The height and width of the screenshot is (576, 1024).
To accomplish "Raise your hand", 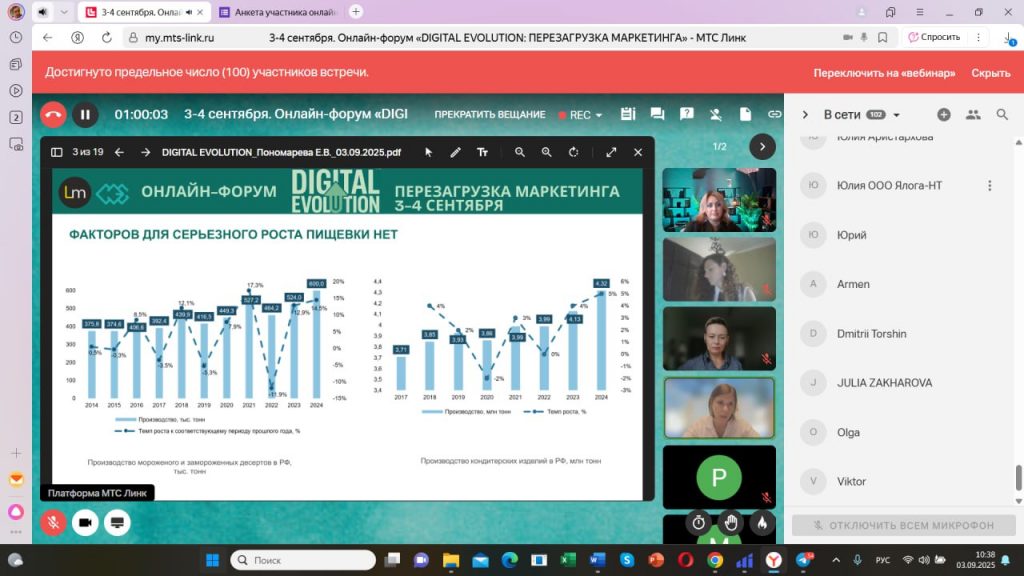I will (x=731, y=522).
